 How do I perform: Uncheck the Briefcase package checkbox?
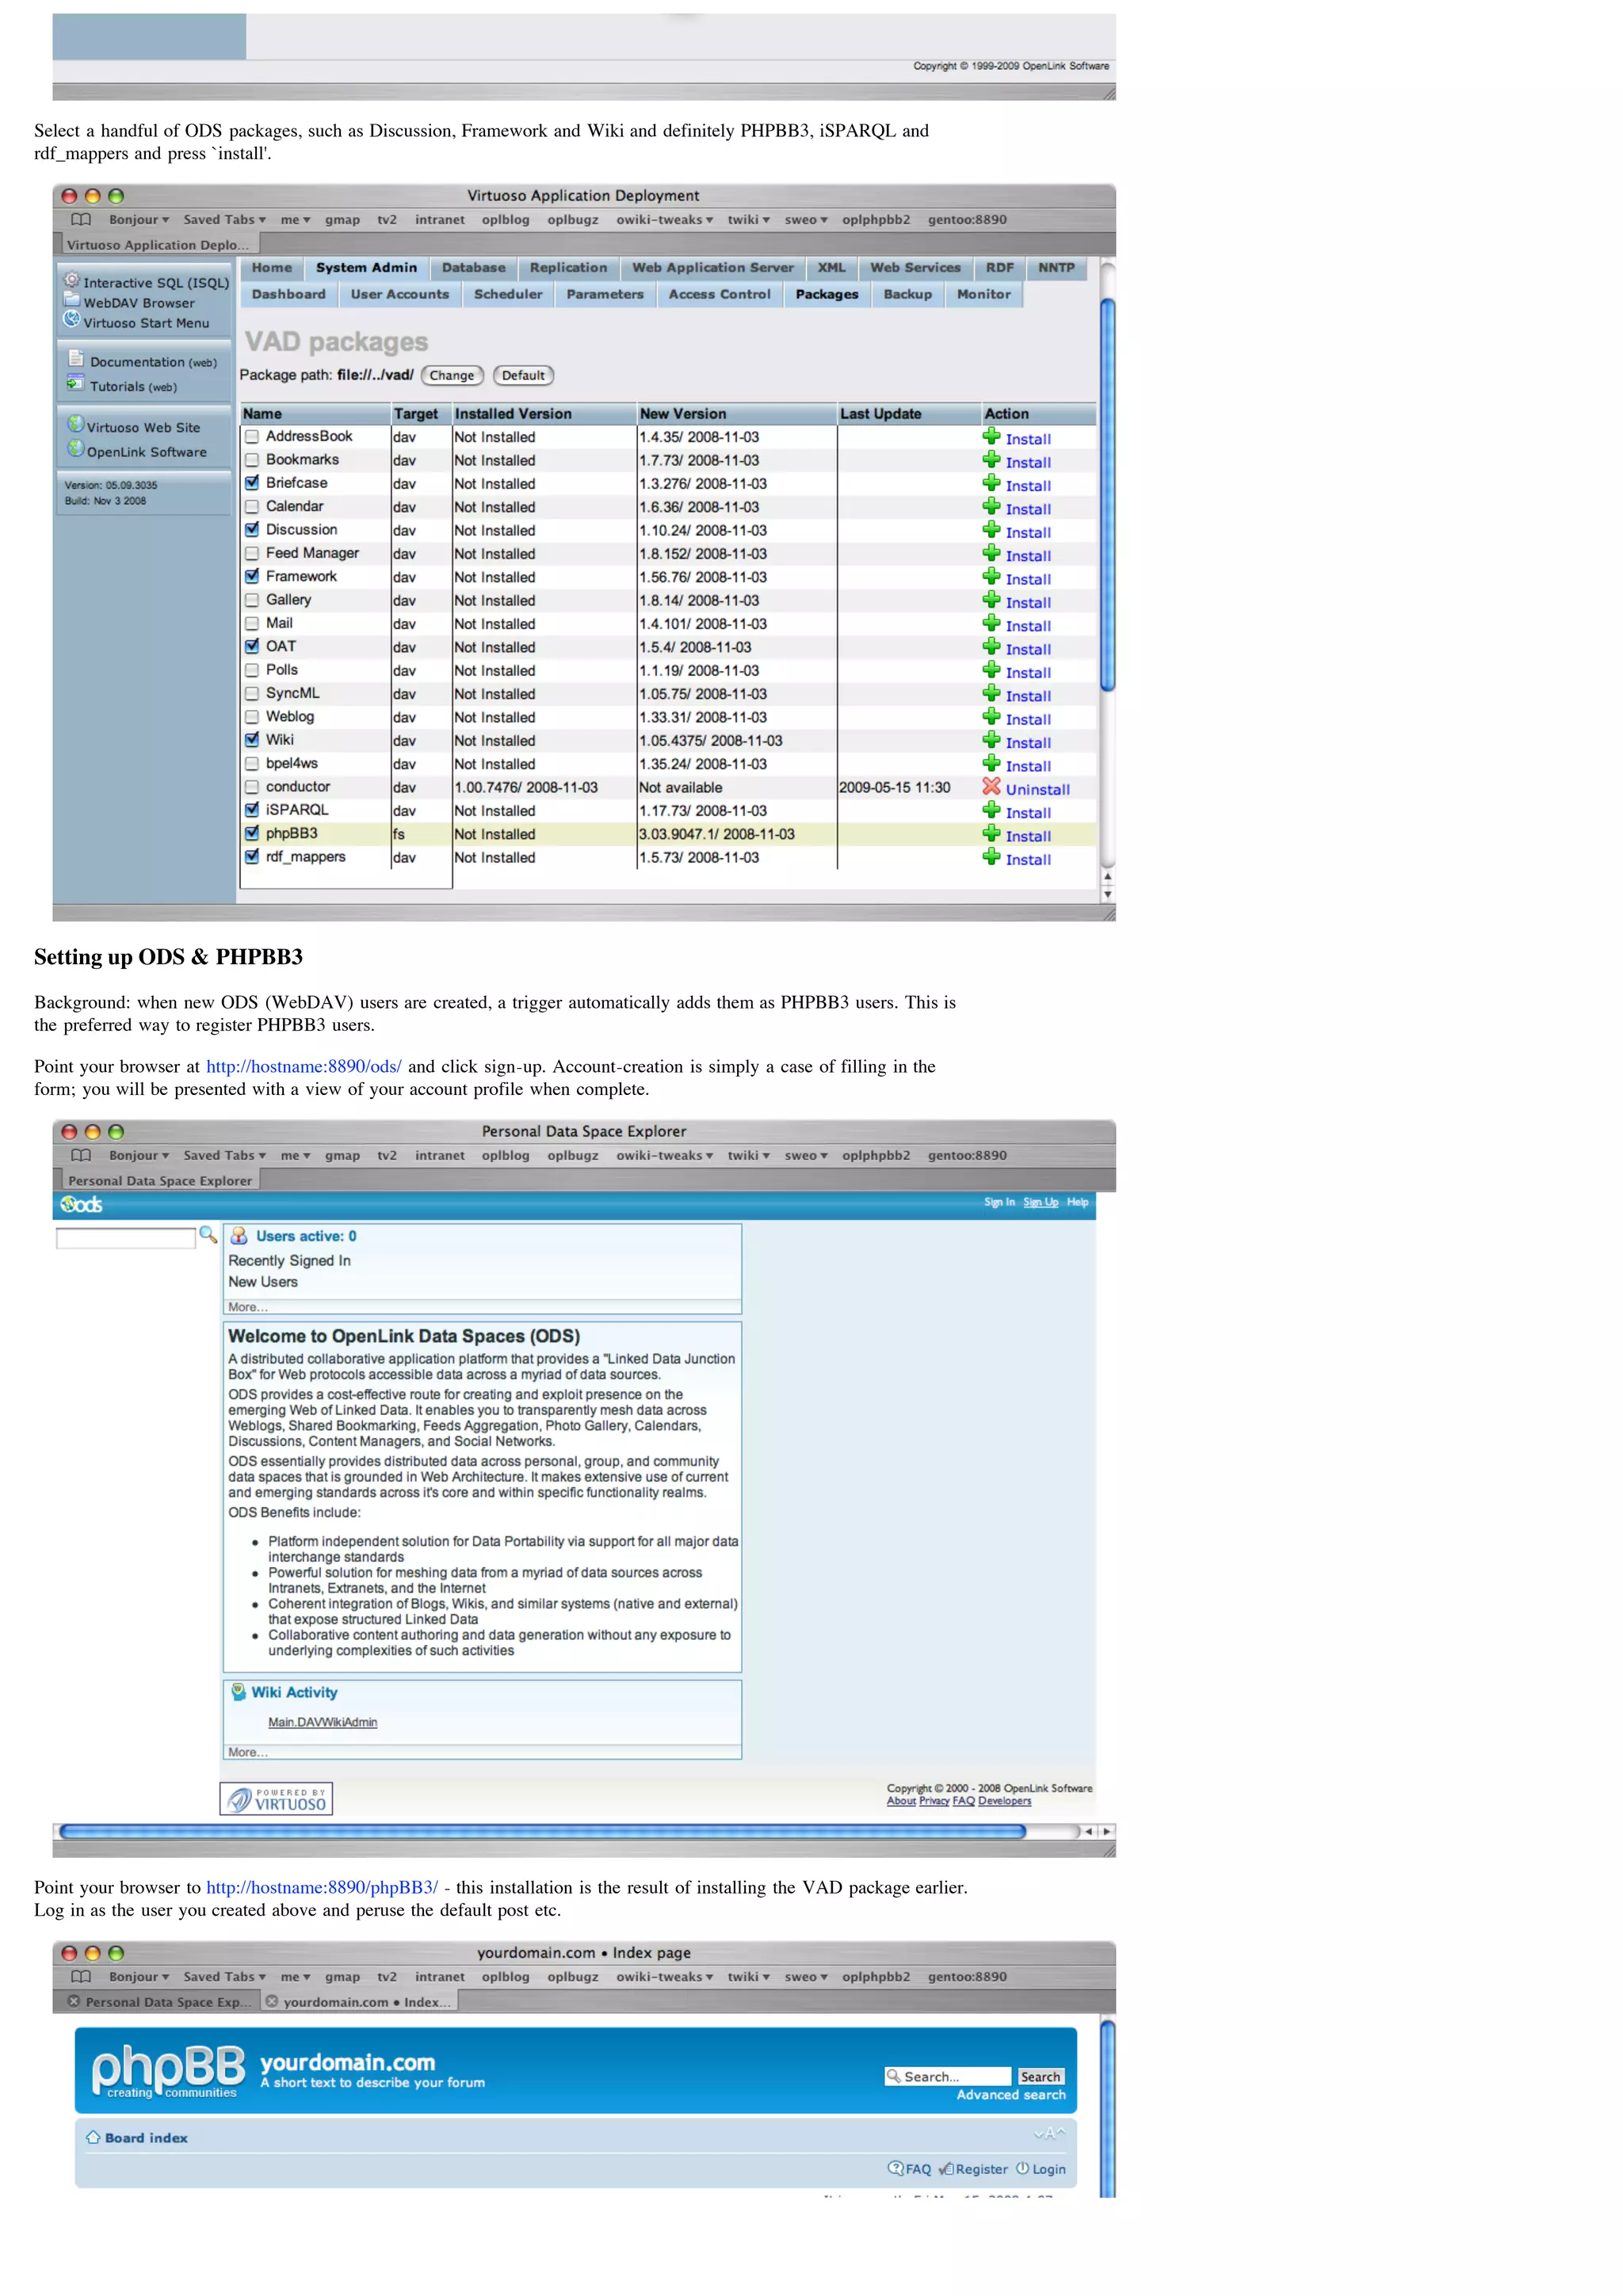(252, 483)
